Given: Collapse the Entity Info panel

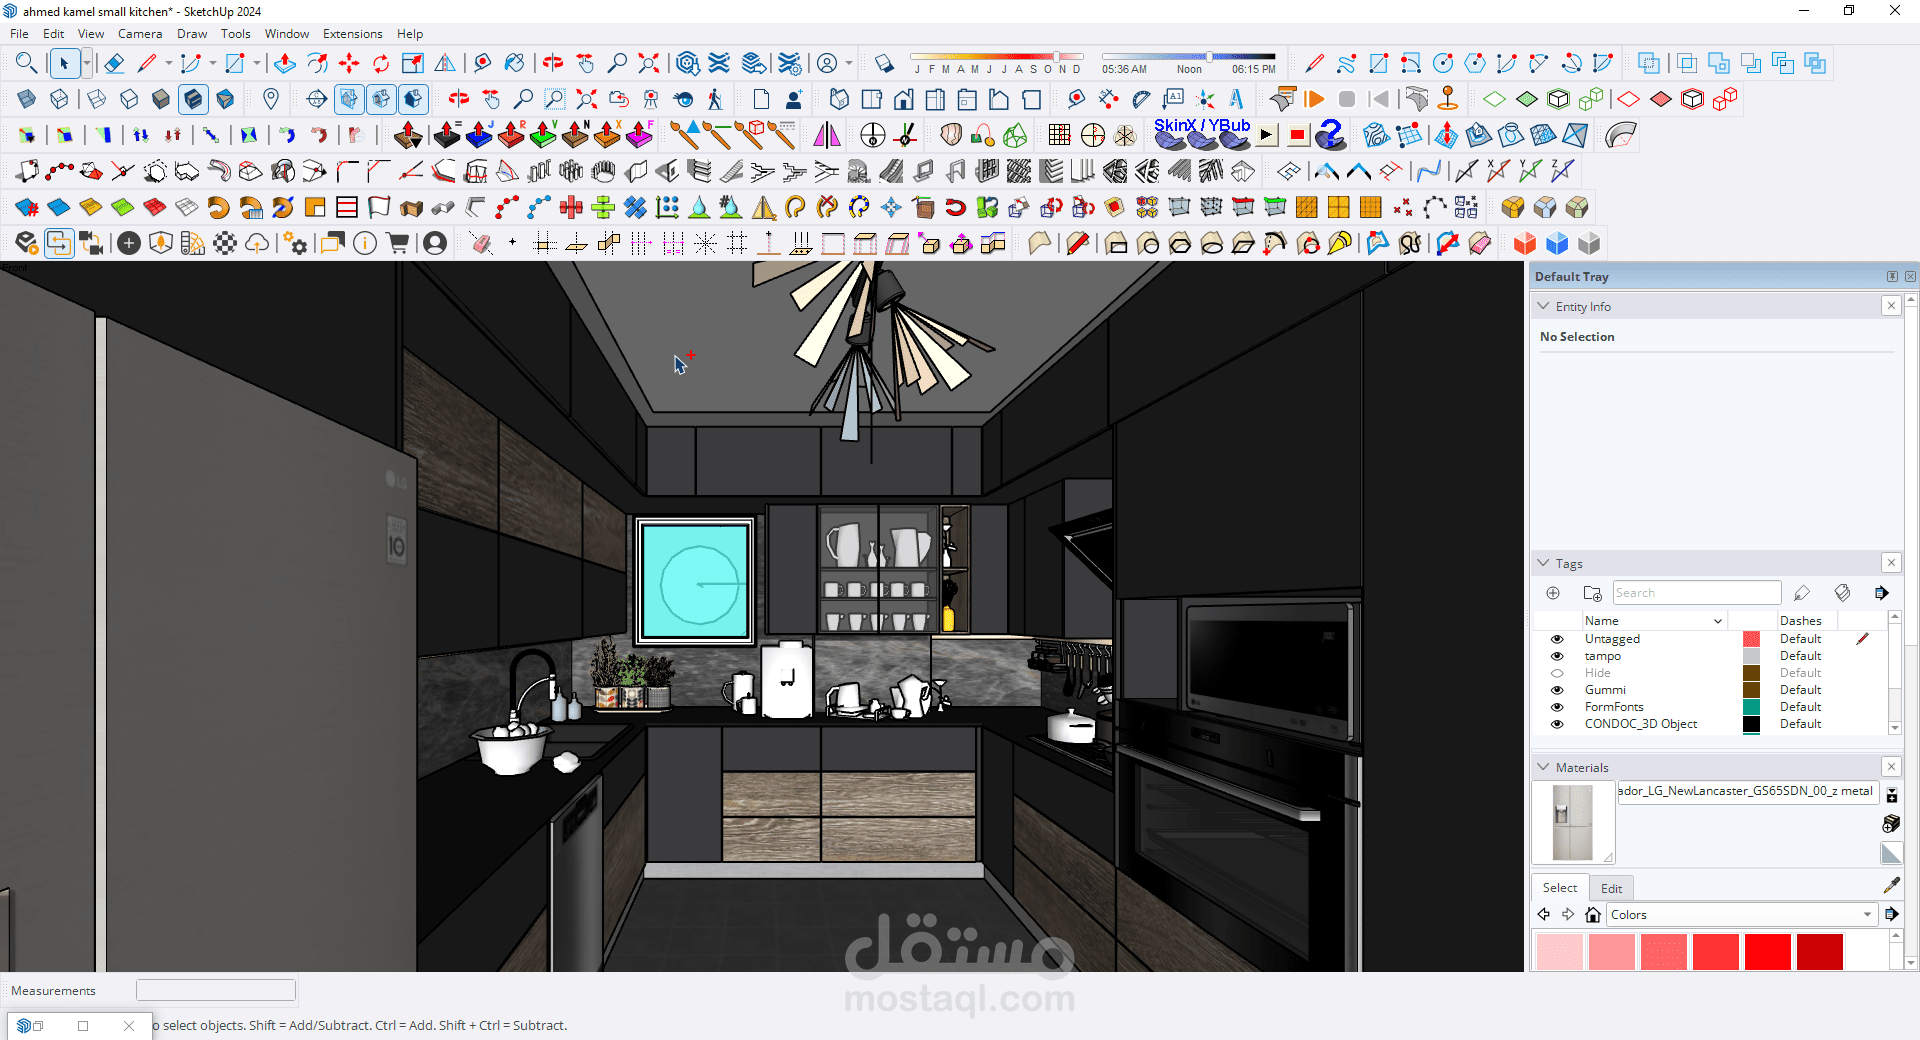Looking at the screenshot, I should [1544, 306].
